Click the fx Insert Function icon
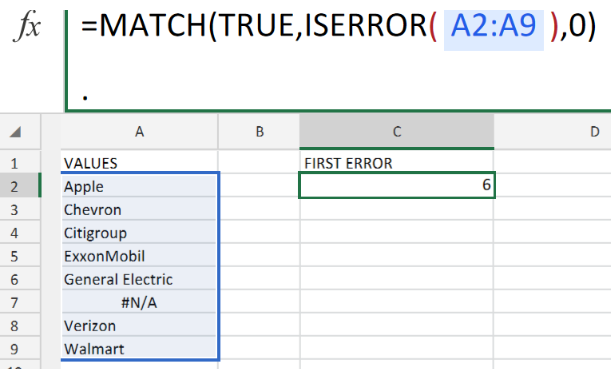This screenshot has height=369, width=611. [27, 26]
